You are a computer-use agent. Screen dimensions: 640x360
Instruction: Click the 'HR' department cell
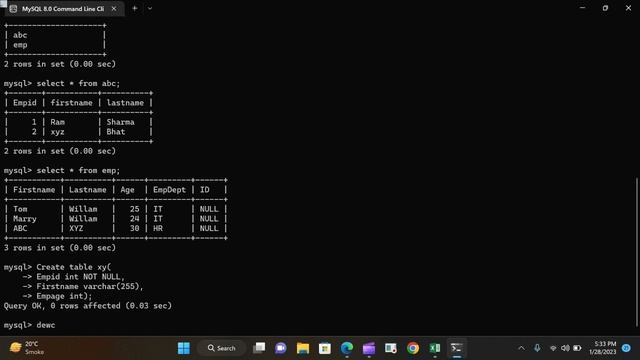click(x=158, y=228)
